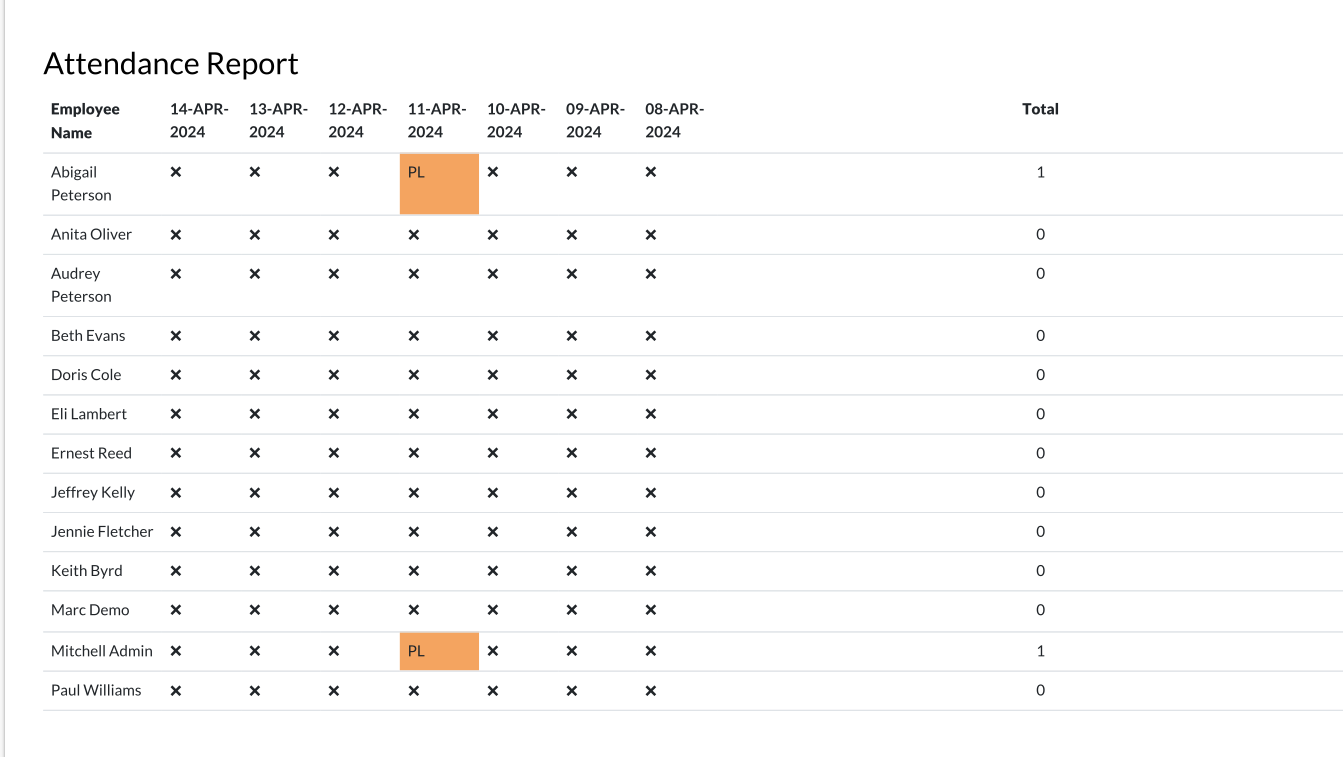This screenshot has height=757, width=1343.
Task: Click Mitchell Admin's orange PL leave cell
Action: coord(438,651)
